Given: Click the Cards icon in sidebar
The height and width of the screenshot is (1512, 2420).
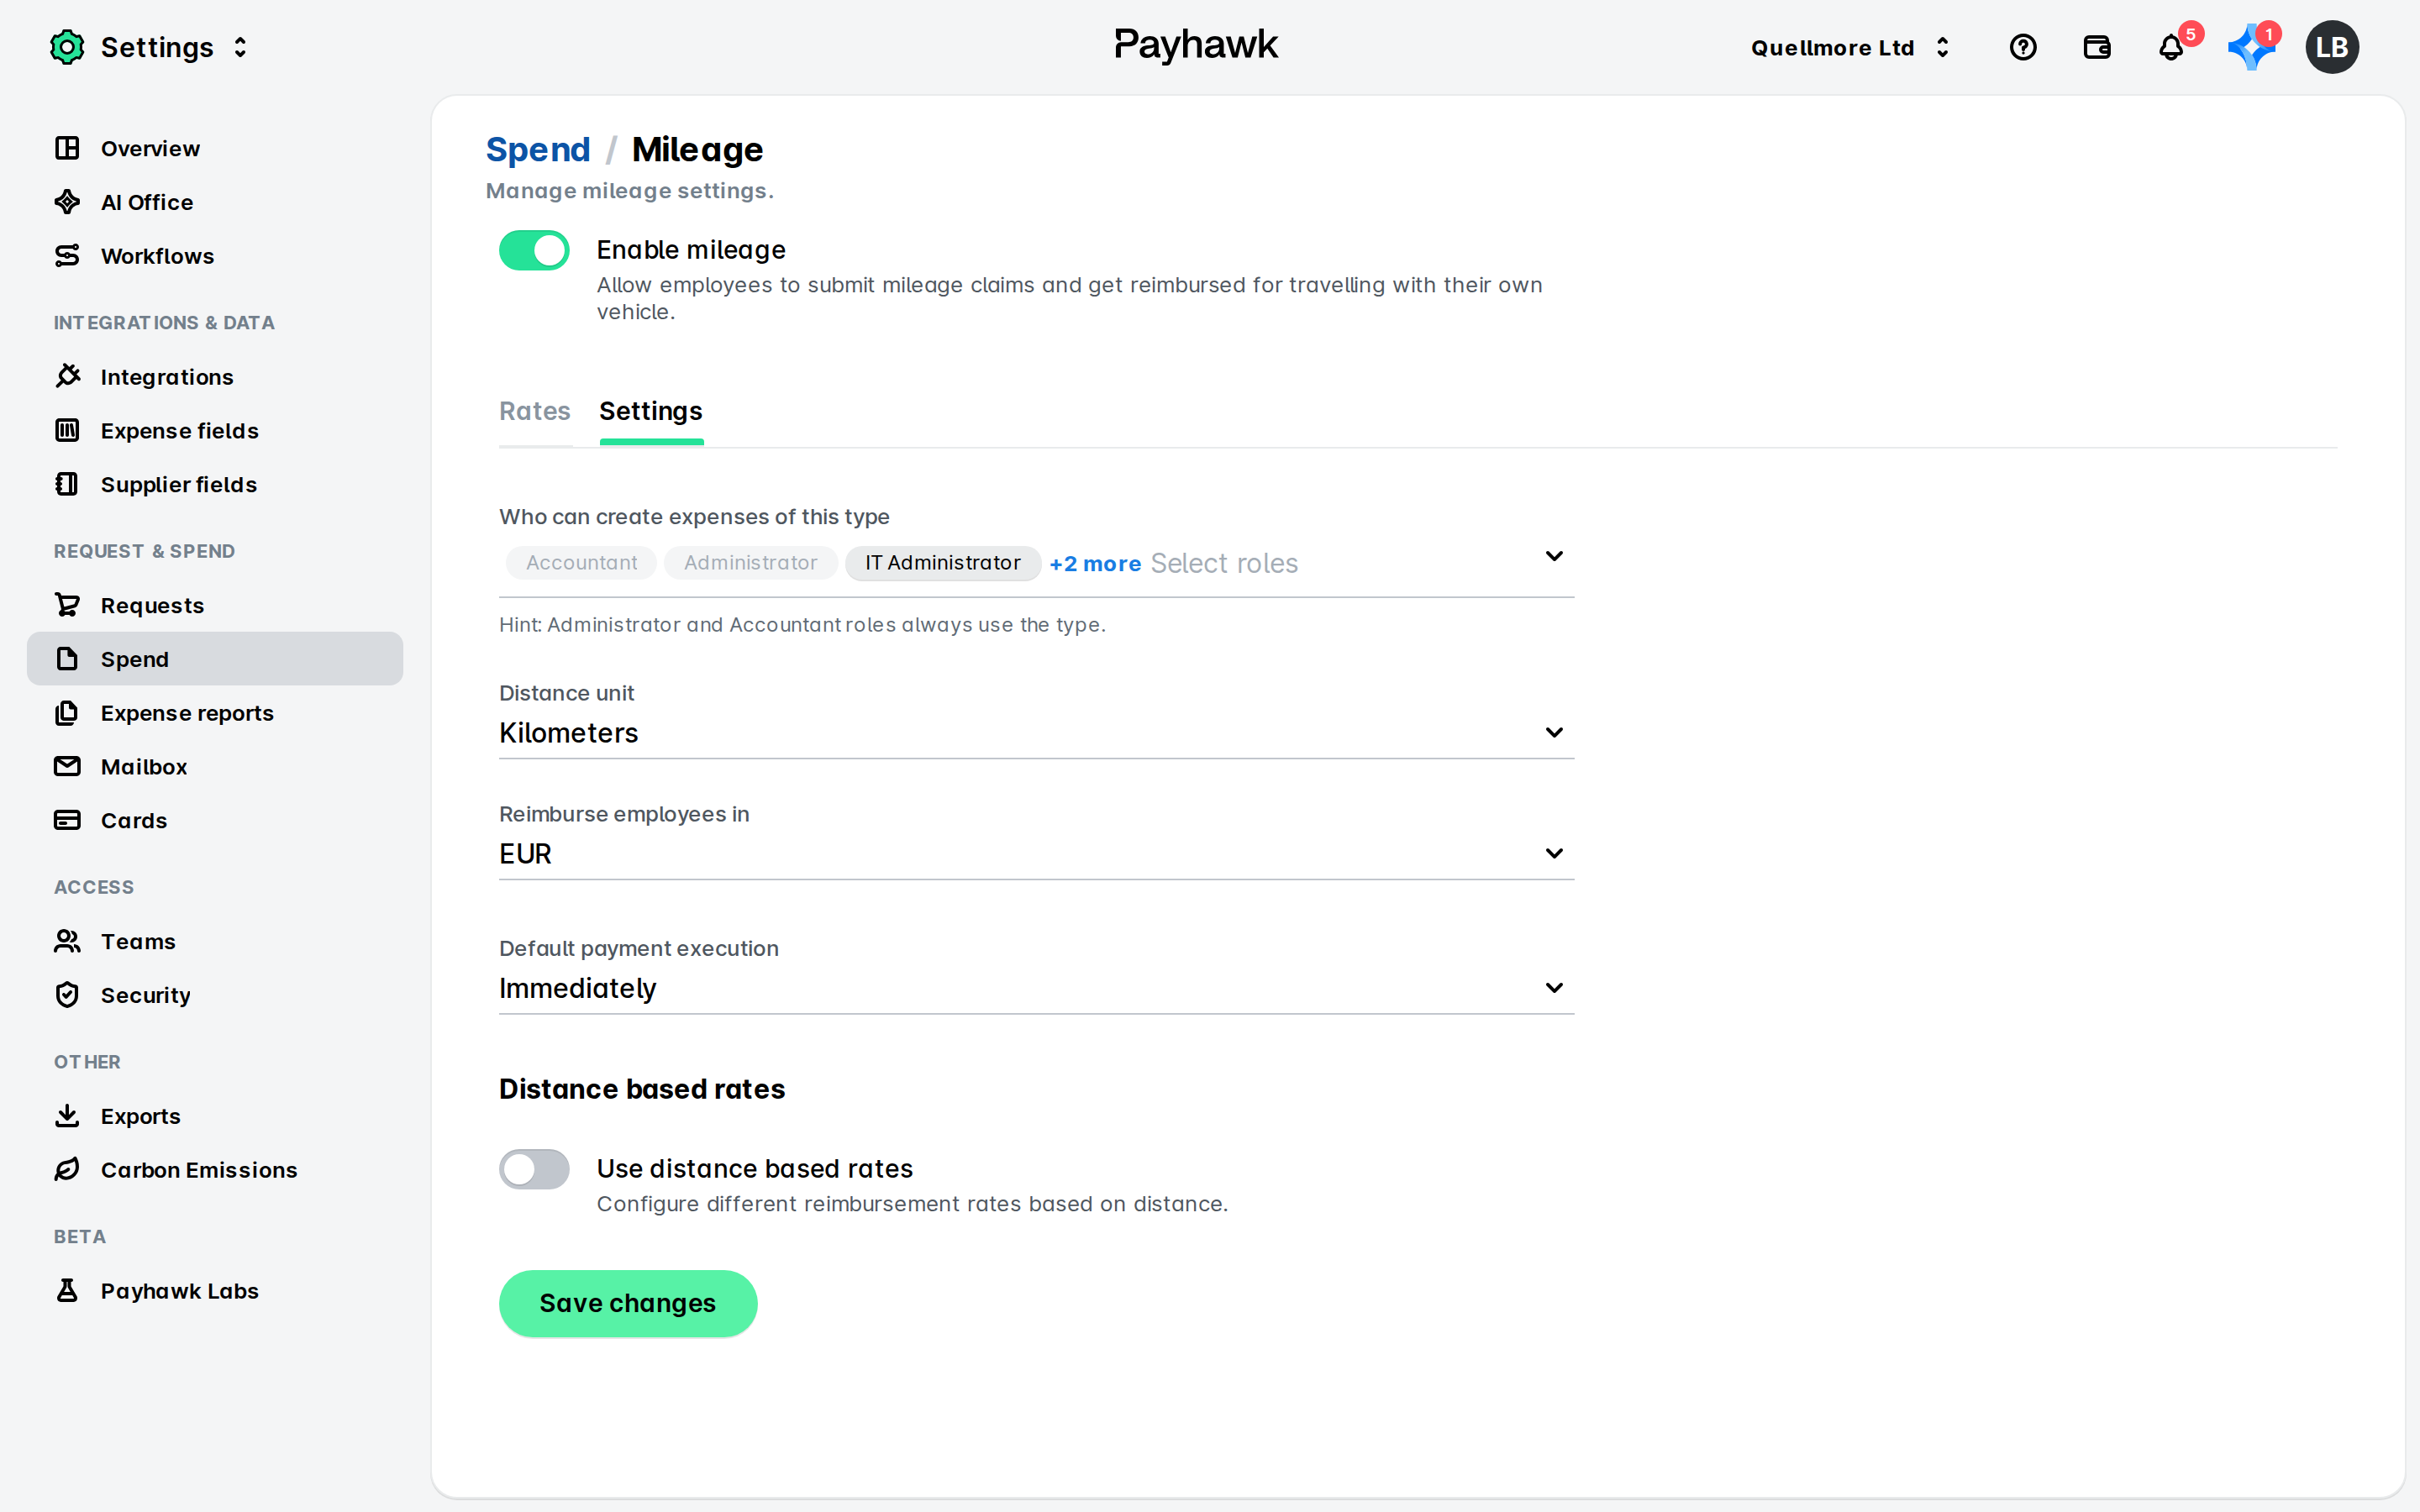Looking at the screenshot, I should (67, 820).
